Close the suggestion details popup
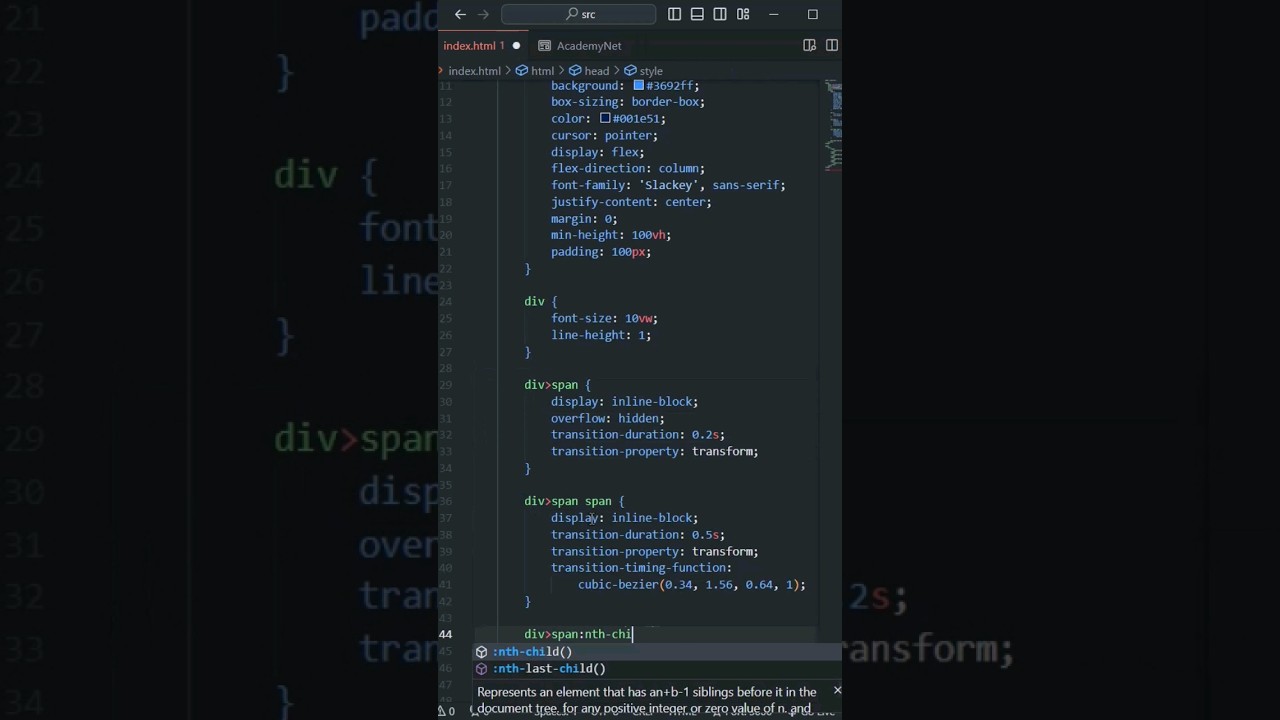 [837, 690]
